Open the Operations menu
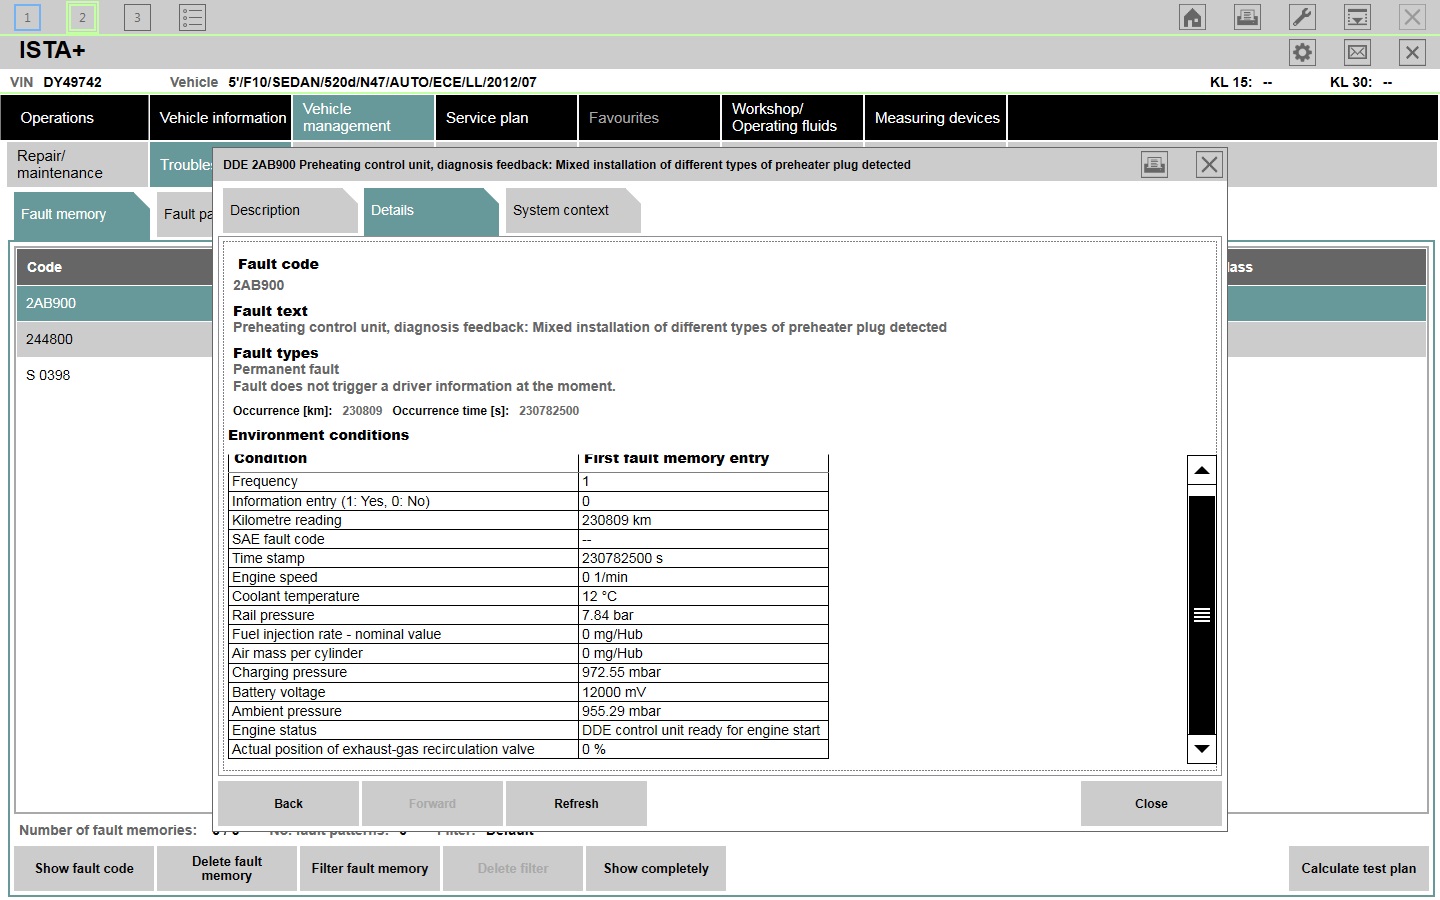Screen dimensions: 1440x900 click(74, 118)
